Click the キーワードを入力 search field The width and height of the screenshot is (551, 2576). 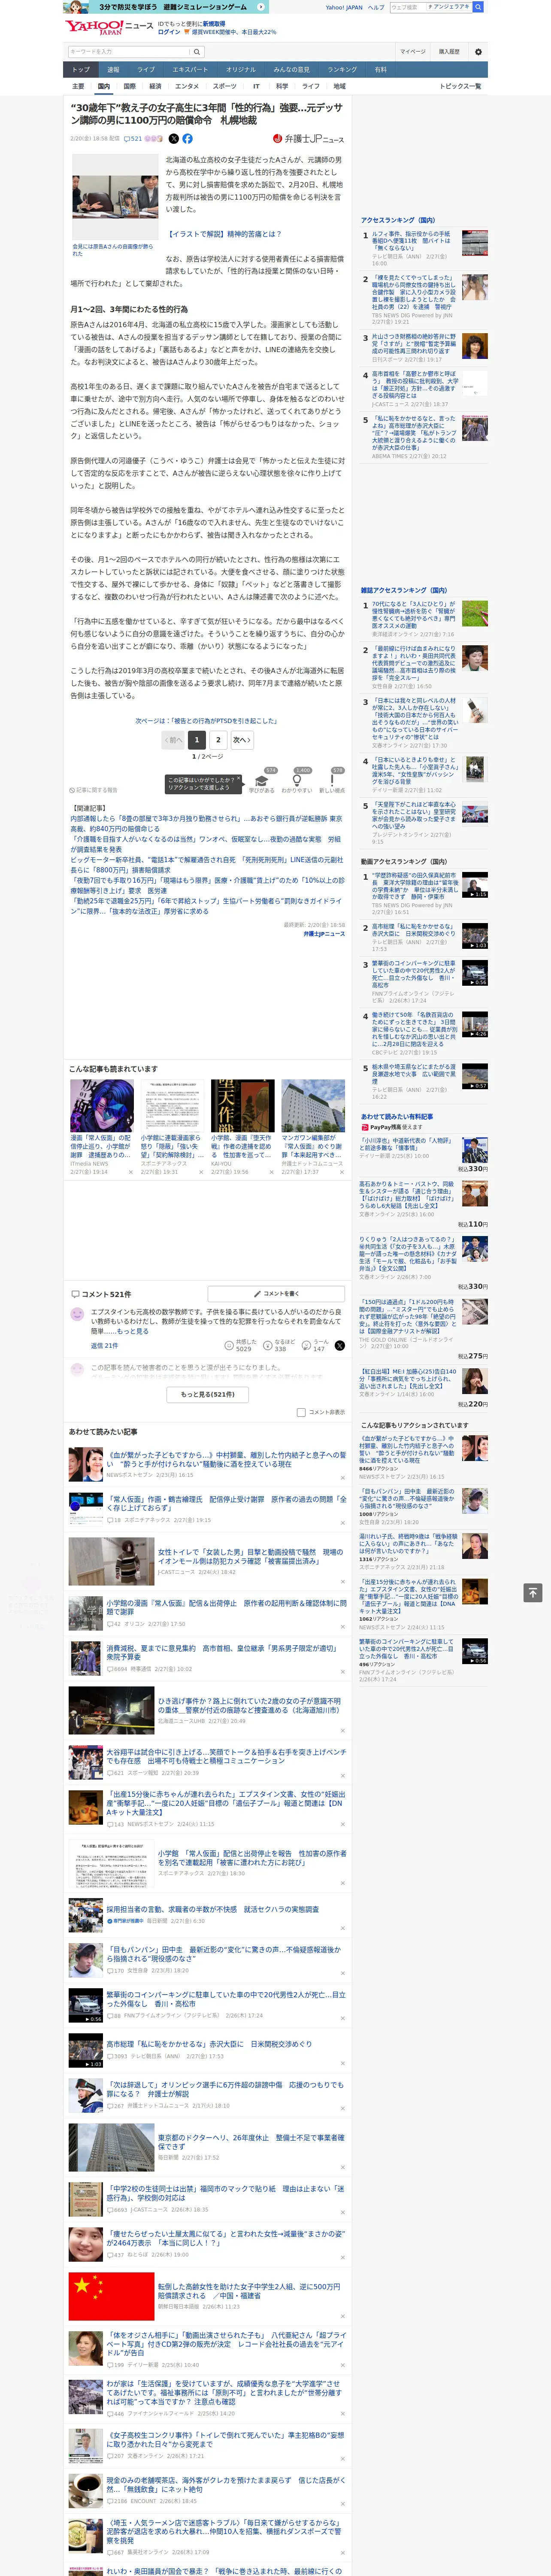[x=128, y=52]
